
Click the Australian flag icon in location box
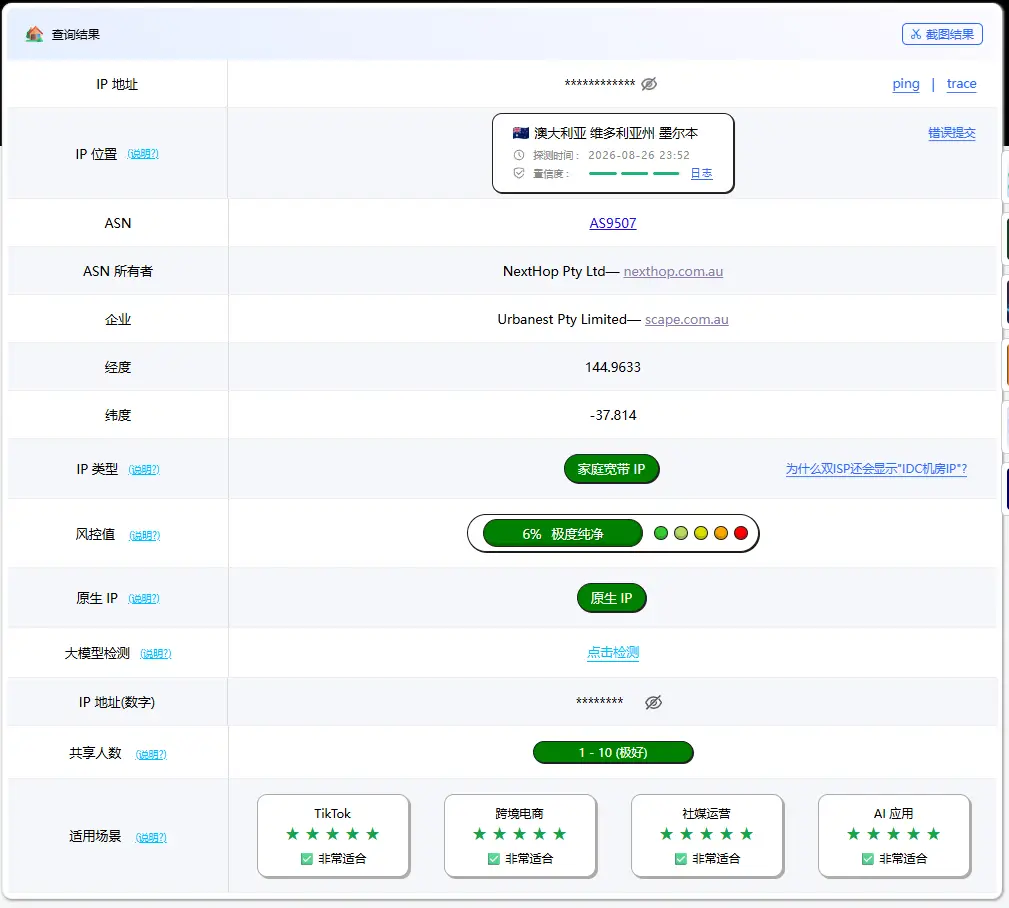coord(521,133)
